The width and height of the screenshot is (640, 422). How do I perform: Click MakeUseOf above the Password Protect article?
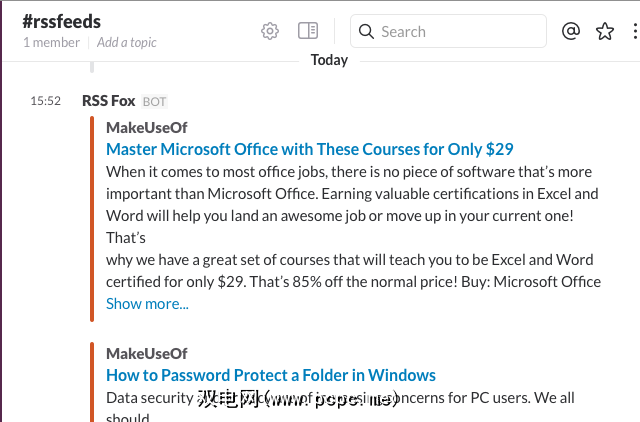pyautogui.click(x=146, y=353)
